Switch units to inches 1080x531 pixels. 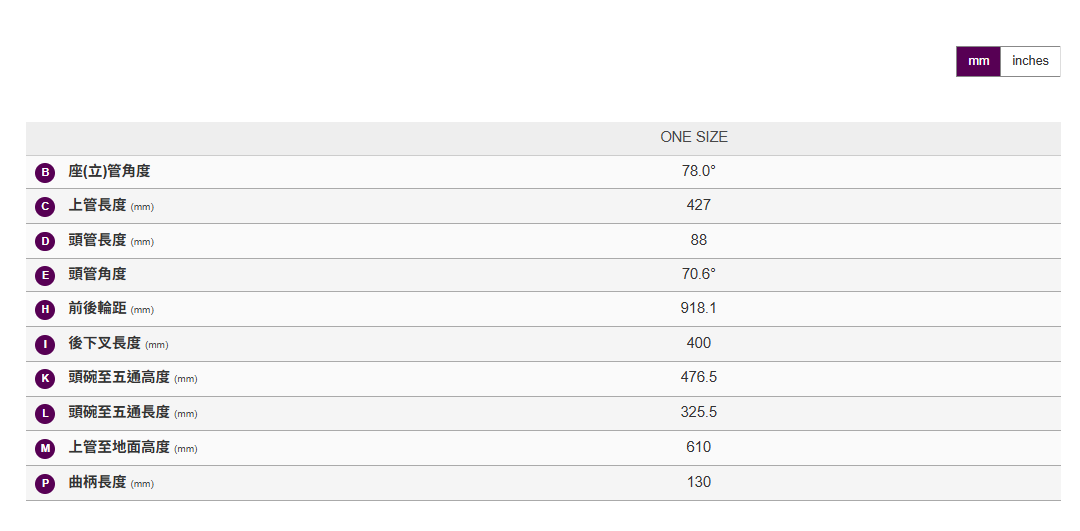[x=1030, y=61]
